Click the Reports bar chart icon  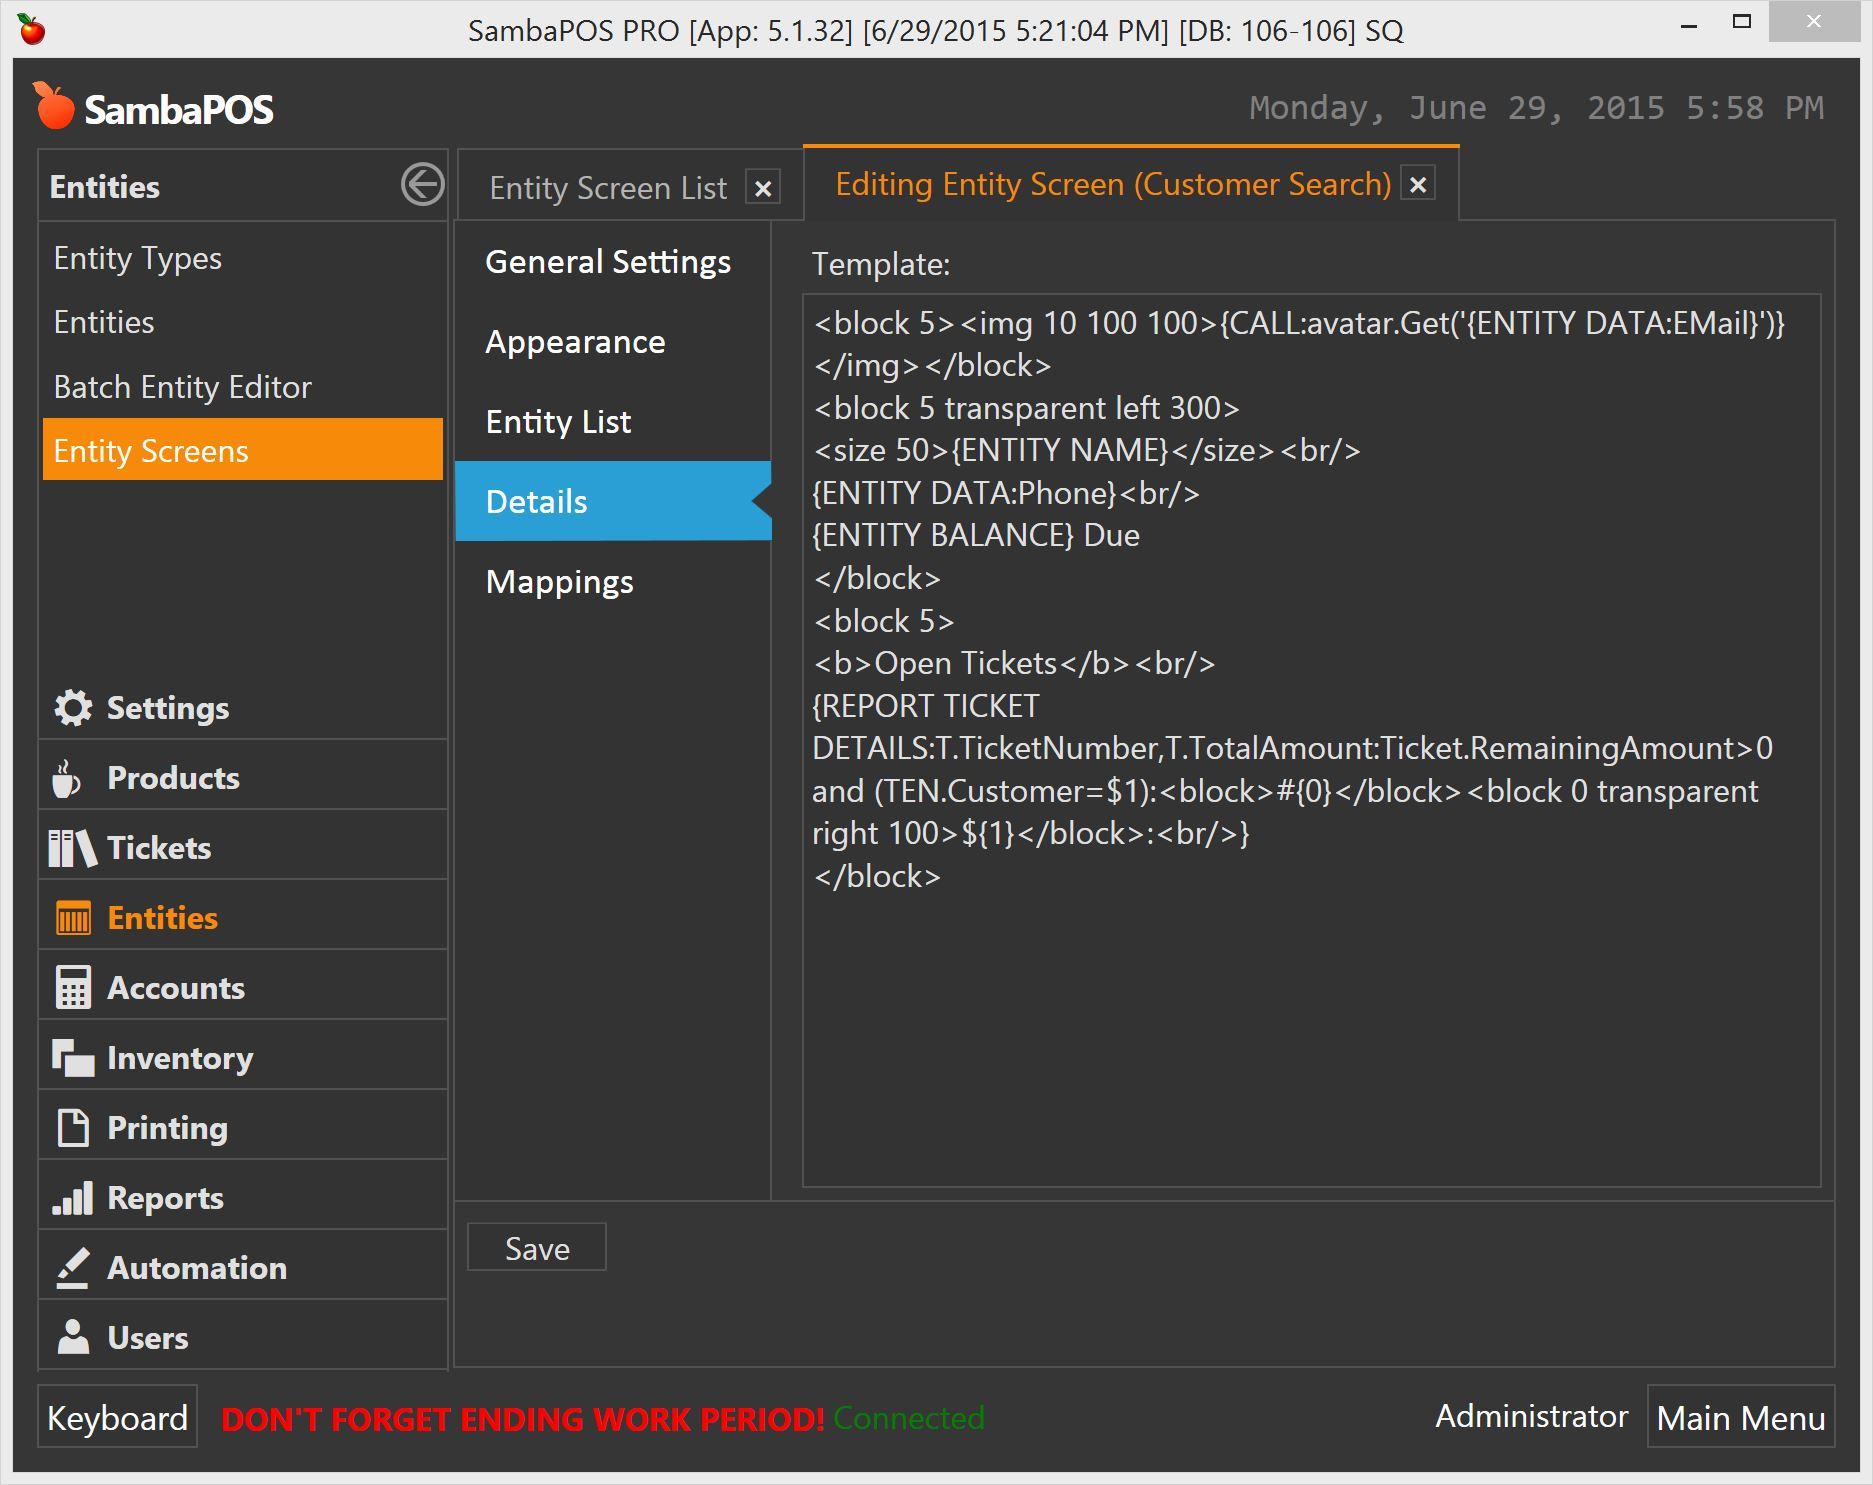pos(73,1198)
